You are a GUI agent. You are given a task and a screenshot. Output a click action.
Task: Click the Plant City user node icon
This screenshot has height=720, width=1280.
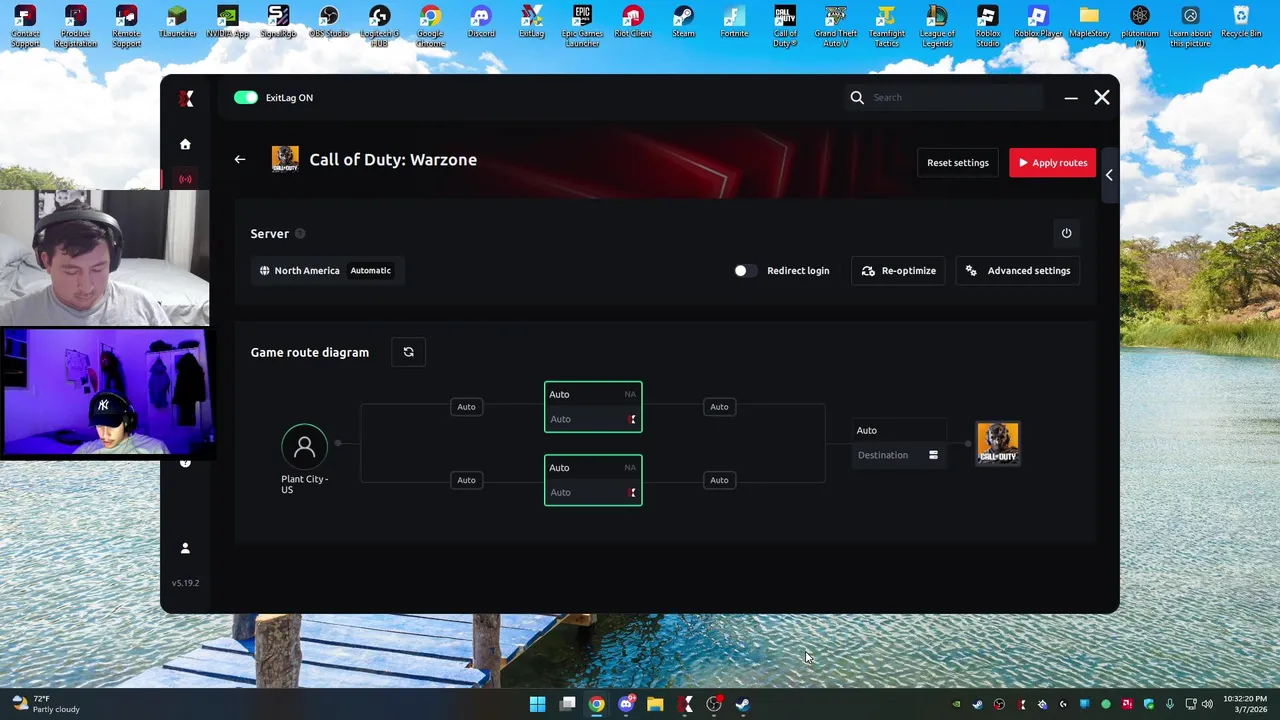[x=305, y=447]
